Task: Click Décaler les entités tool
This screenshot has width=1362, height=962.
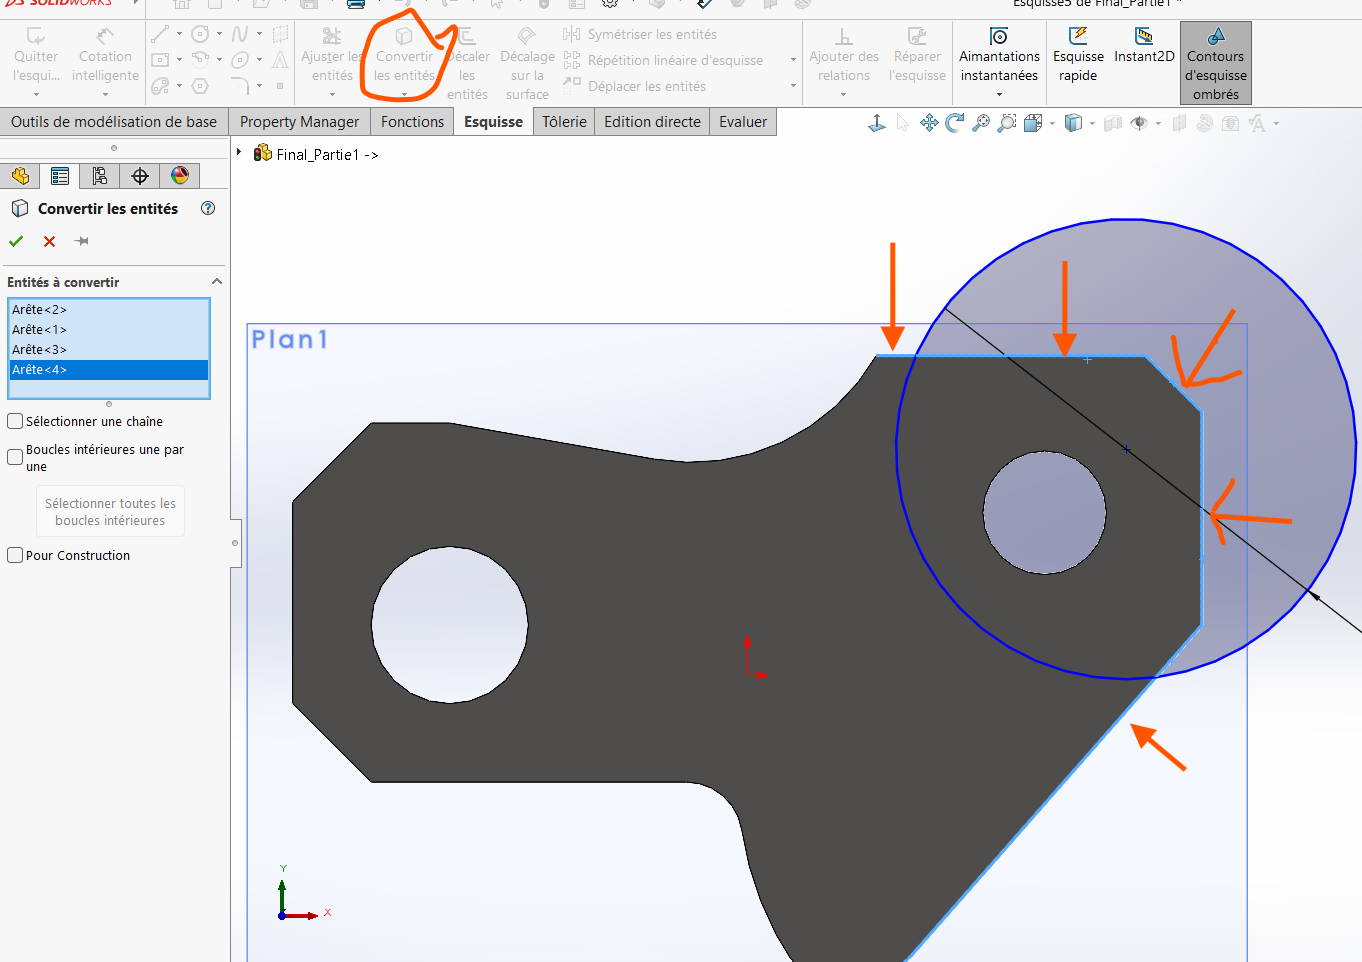Action: [467, 62]
